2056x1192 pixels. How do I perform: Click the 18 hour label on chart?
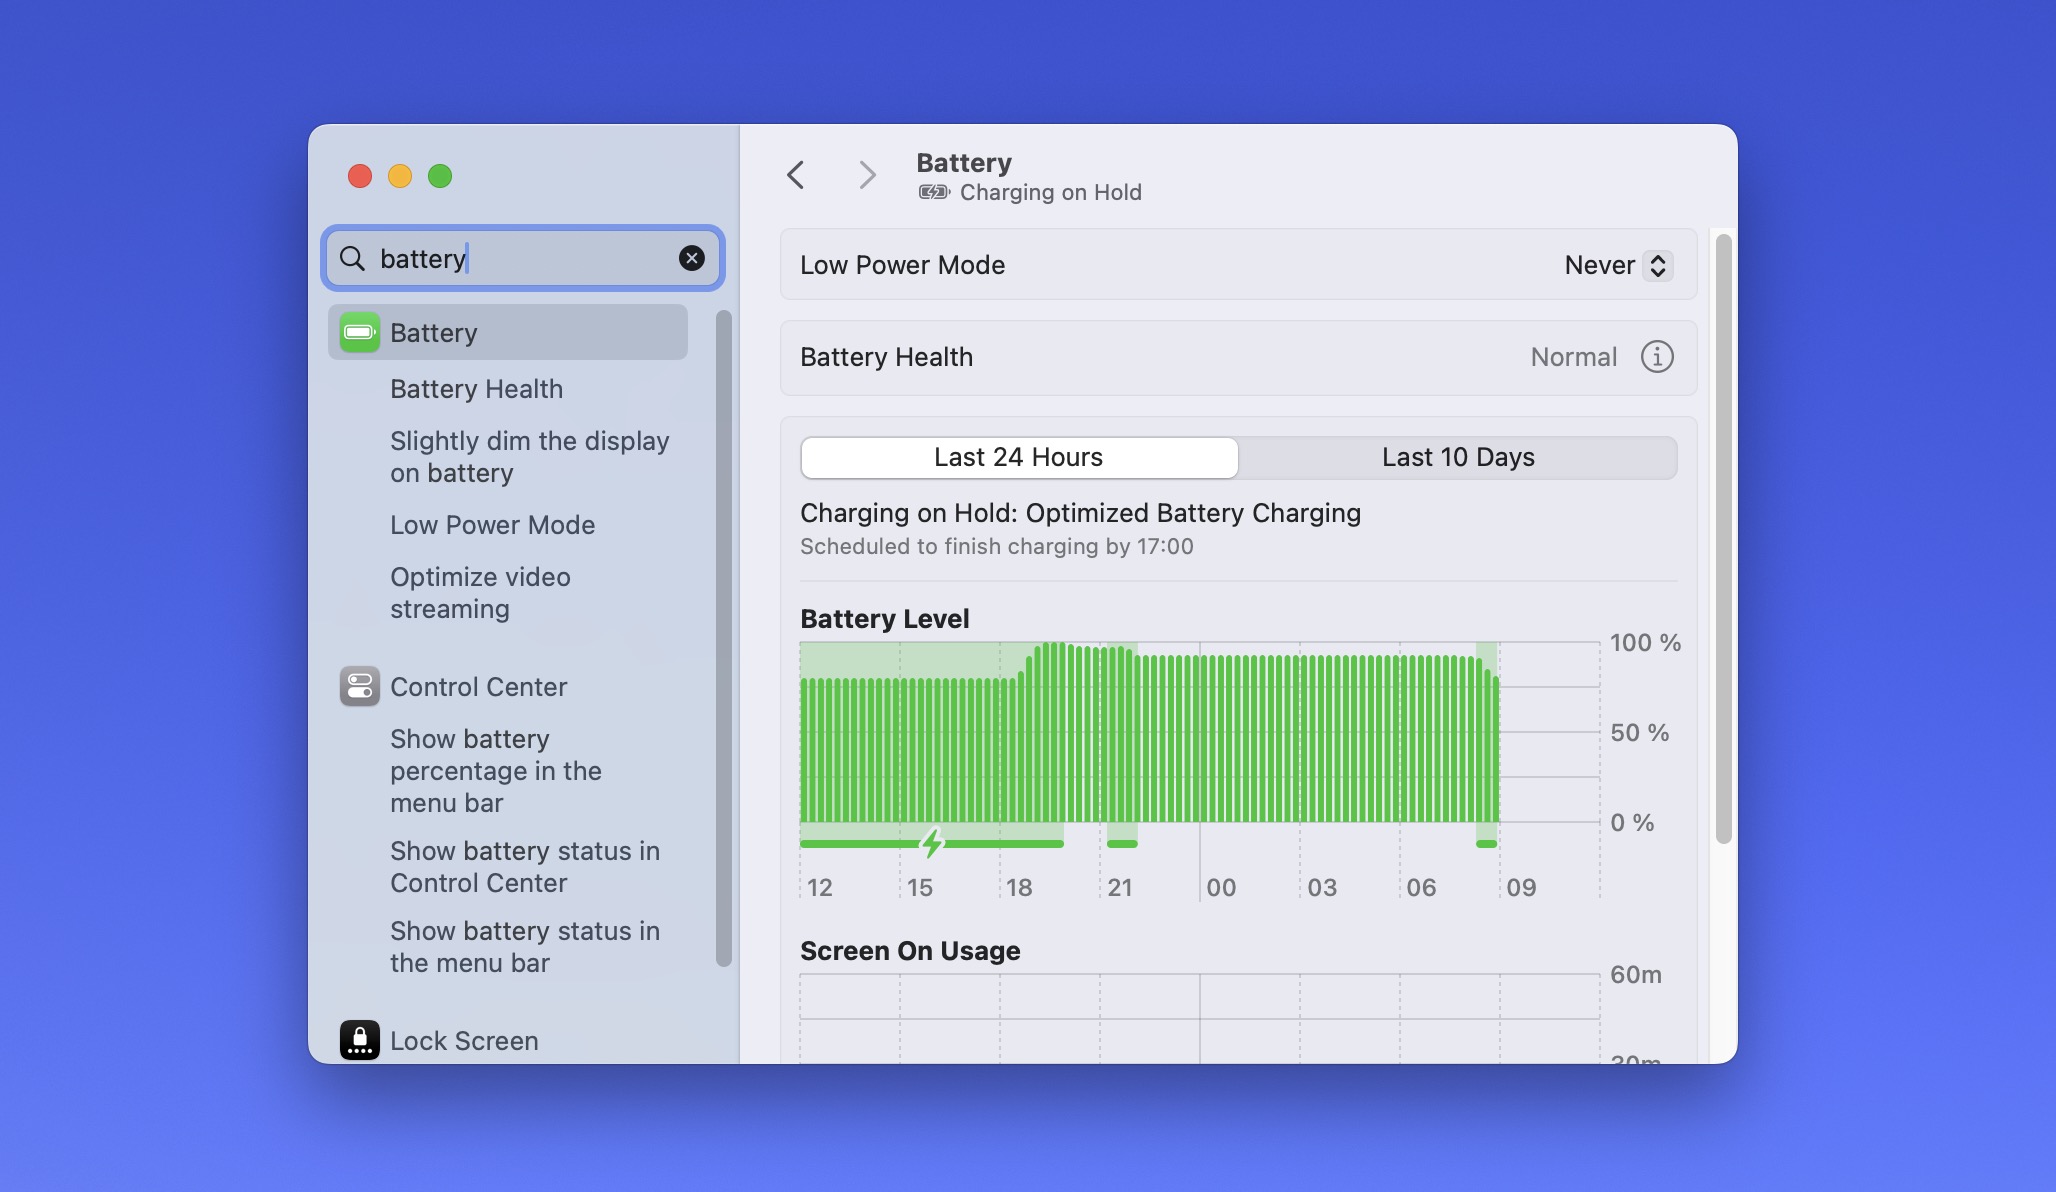pyautogui.click(x=1019, y=888)
